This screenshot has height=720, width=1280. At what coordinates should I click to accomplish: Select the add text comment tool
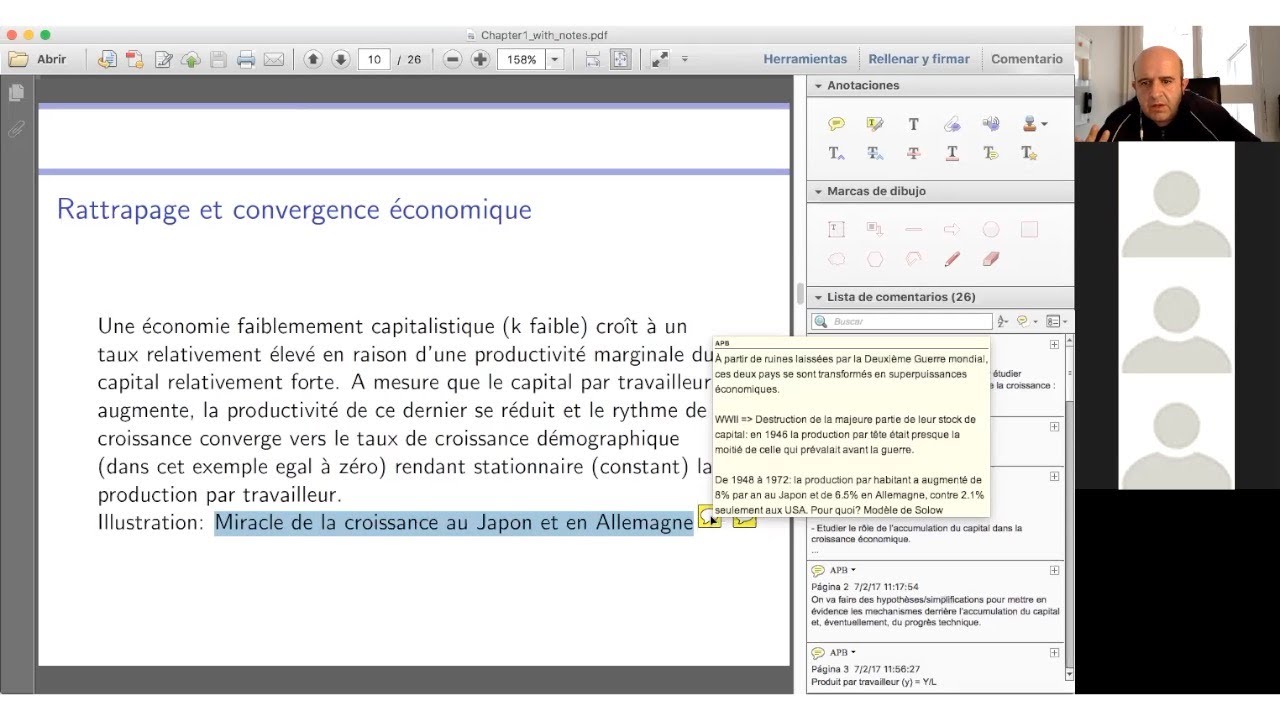[913, 124]
